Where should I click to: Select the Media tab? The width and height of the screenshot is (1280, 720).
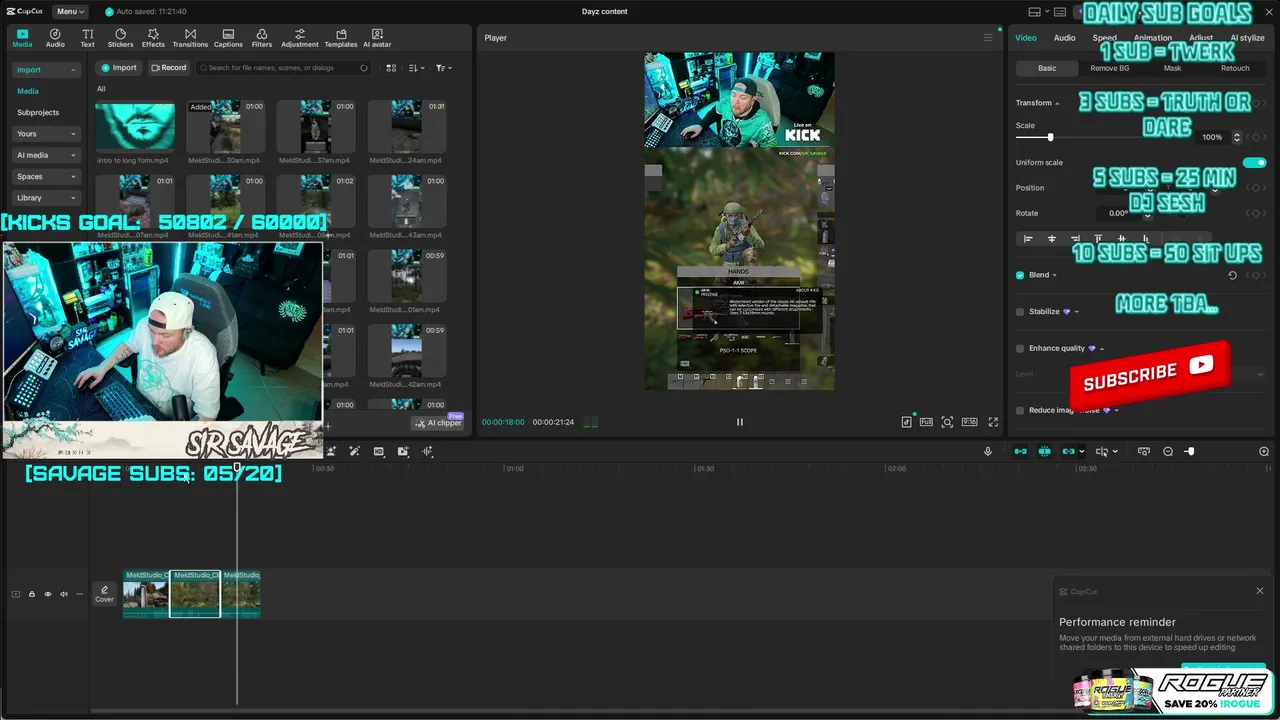(22, 38)
